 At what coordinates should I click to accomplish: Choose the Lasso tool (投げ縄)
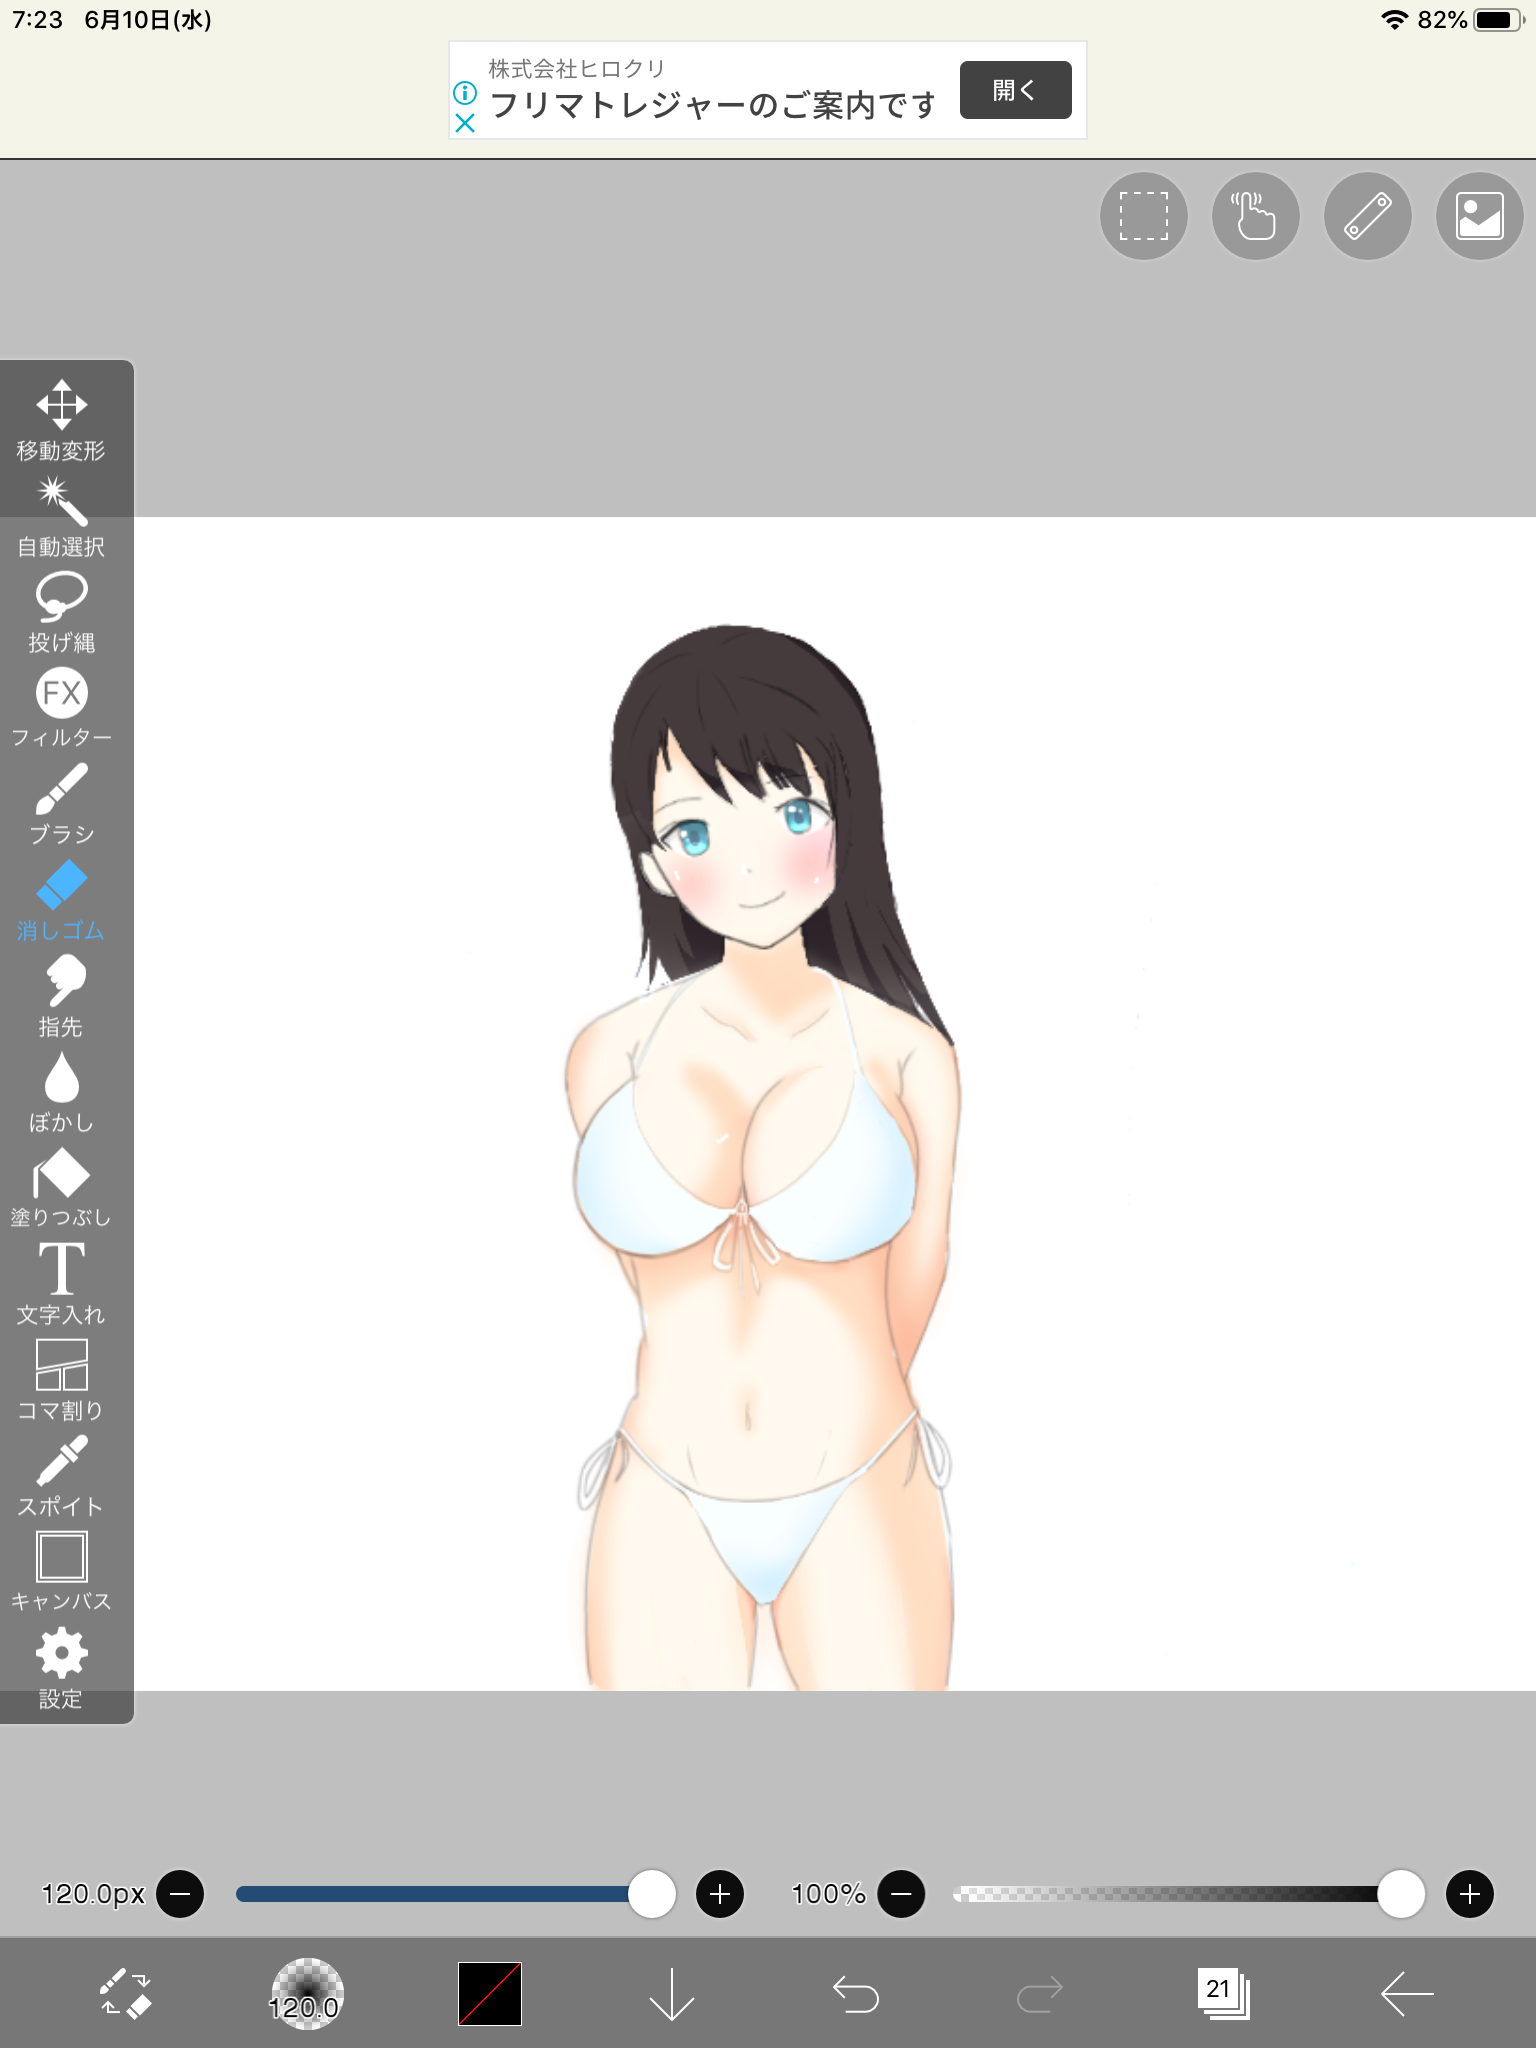(x=61, y=612)
